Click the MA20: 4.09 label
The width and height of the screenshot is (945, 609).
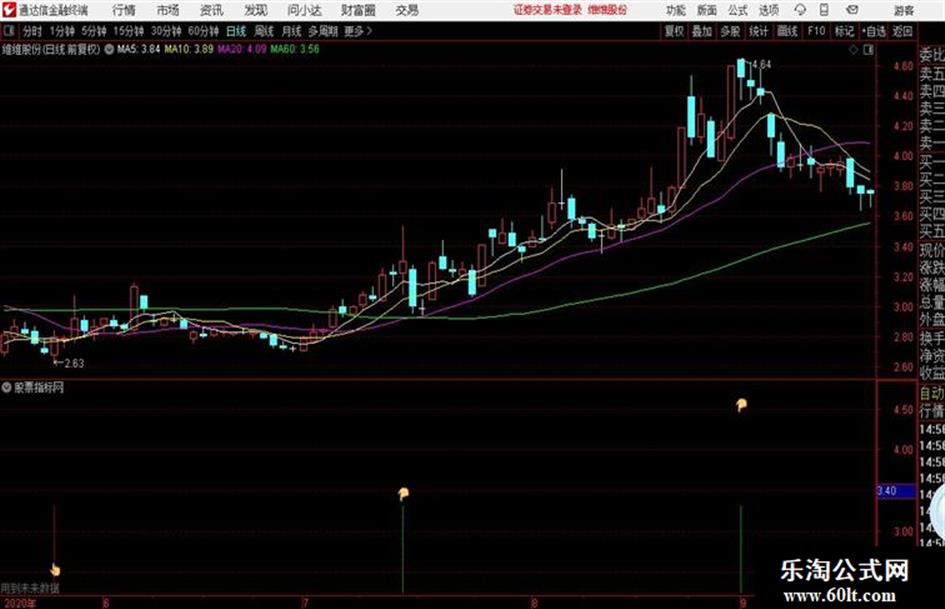[242, 49]
